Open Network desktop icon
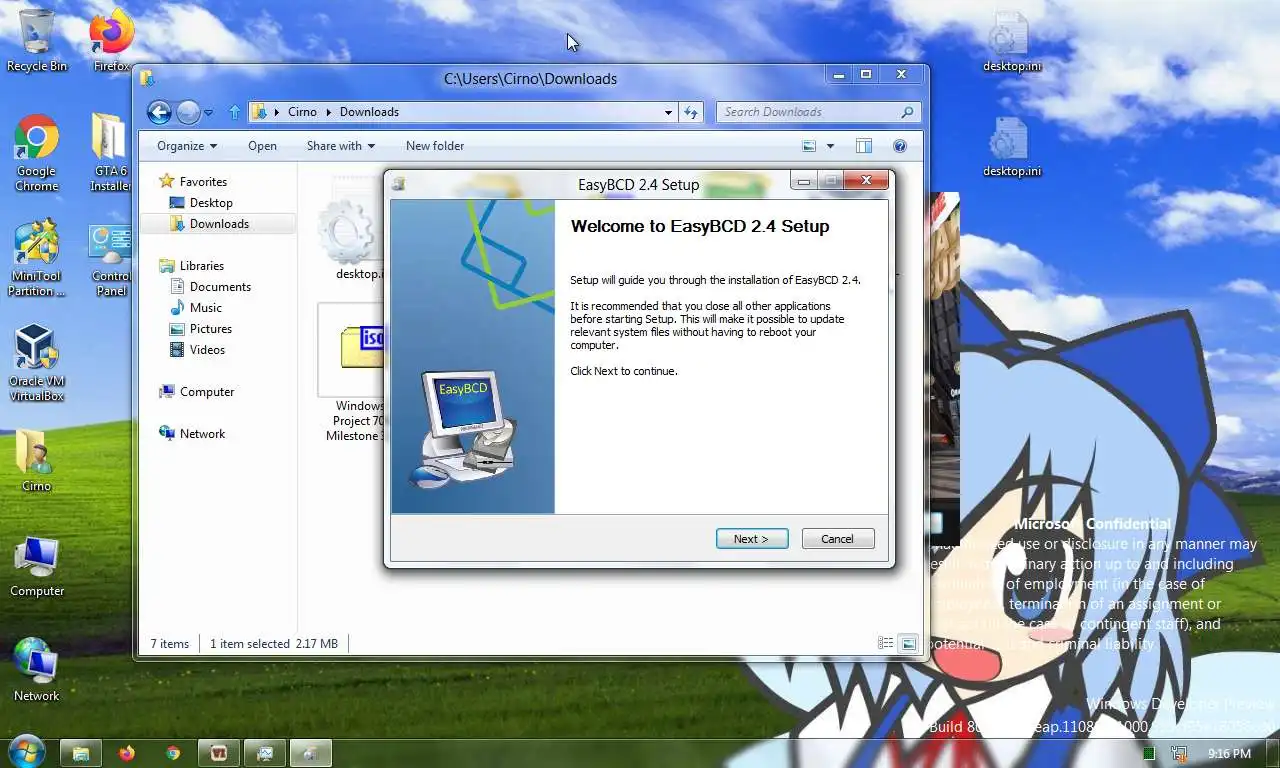Screen dimensions: 1280x768 click(37, 670)
